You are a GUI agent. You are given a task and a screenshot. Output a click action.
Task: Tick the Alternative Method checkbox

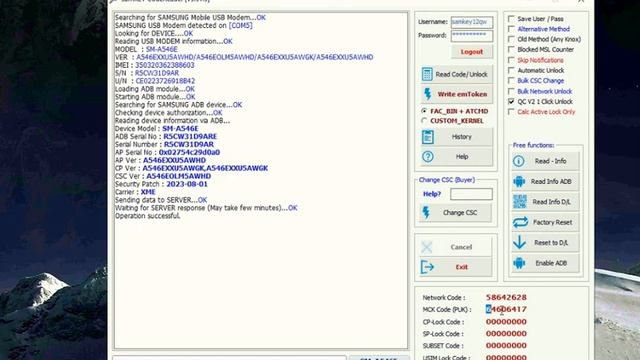click(511, 29)
